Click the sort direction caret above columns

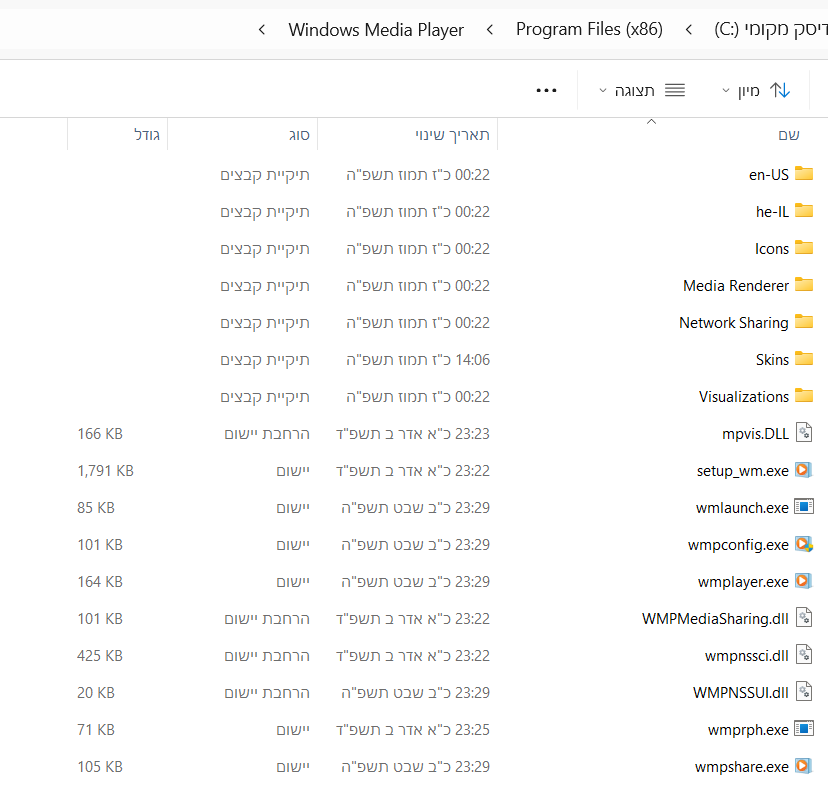[652, 122]
